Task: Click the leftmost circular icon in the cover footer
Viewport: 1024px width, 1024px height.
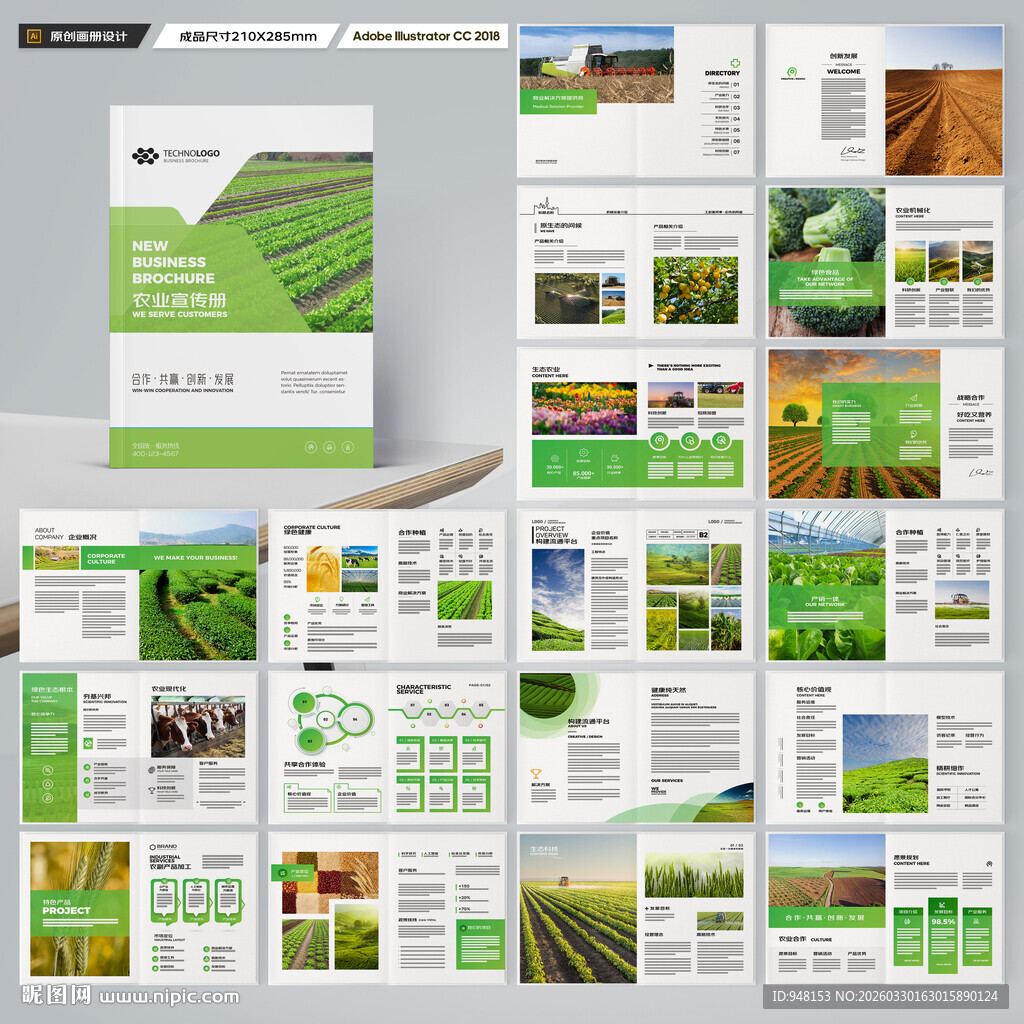Action: (311, 447)
